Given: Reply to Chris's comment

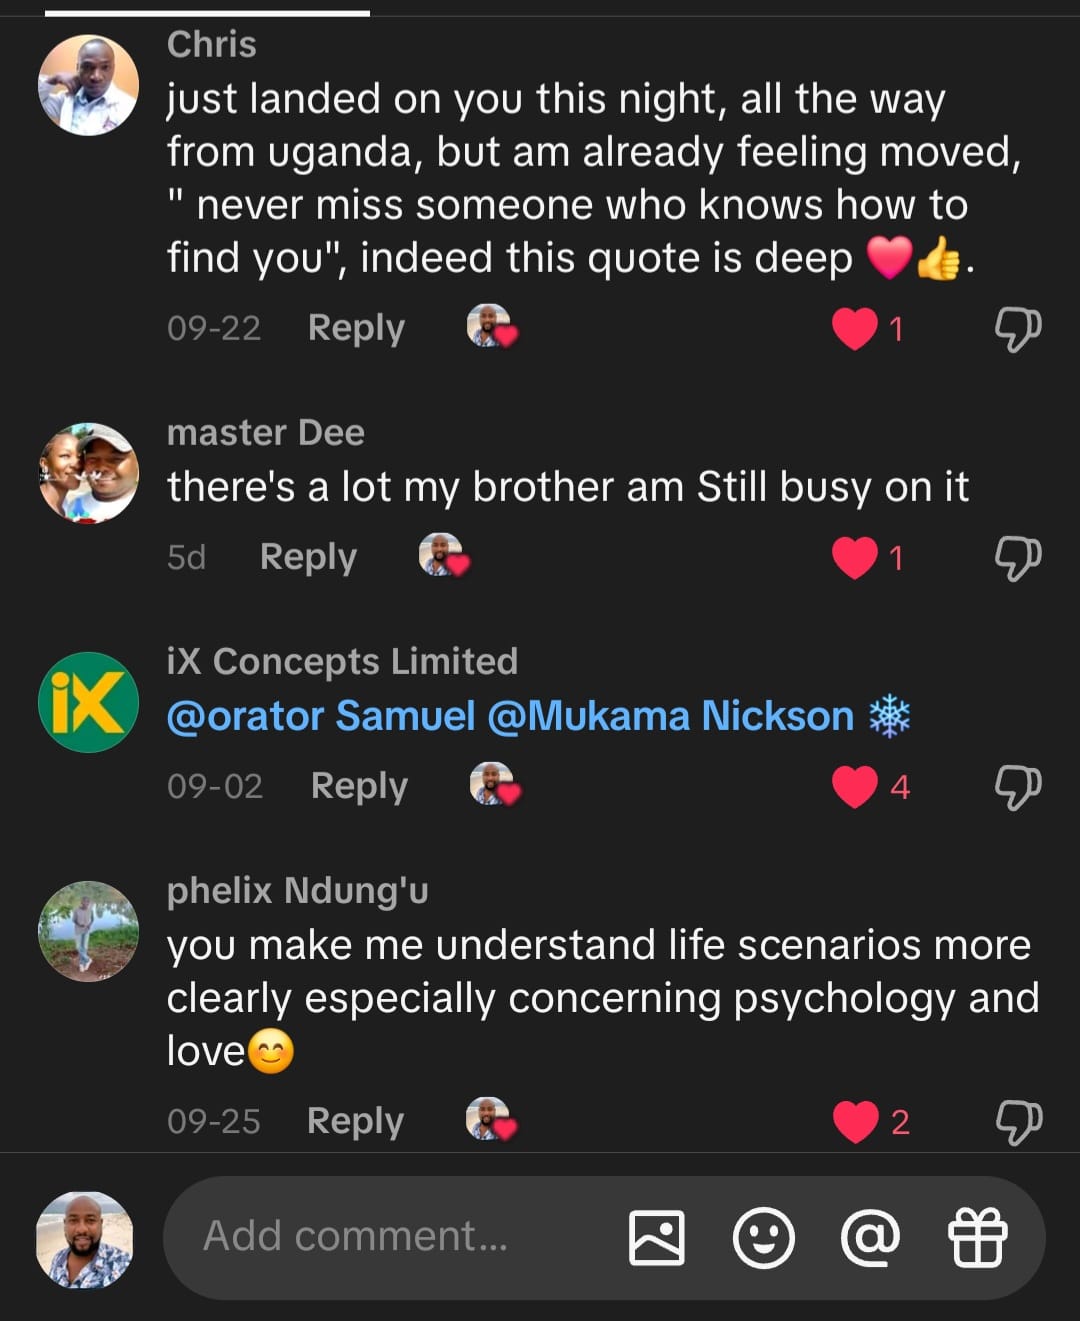Looking at the screenshot, I should pos(356,328).
